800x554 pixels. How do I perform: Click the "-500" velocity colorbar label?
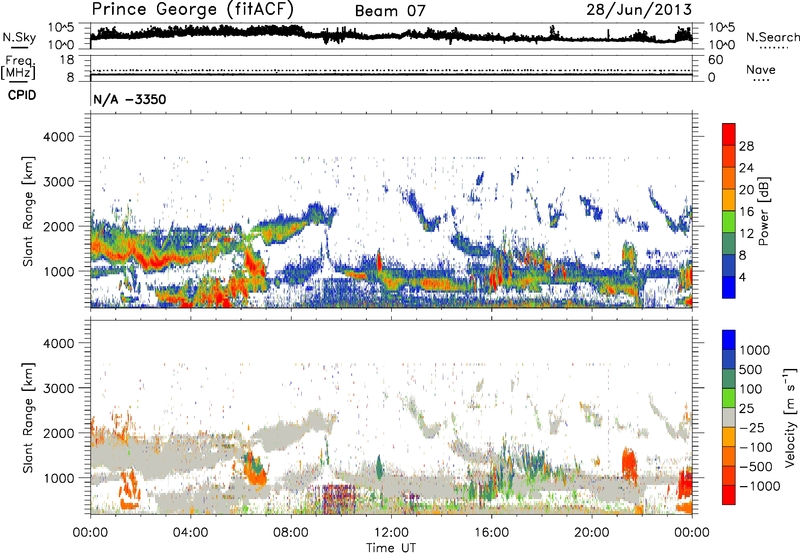point(756,467)
